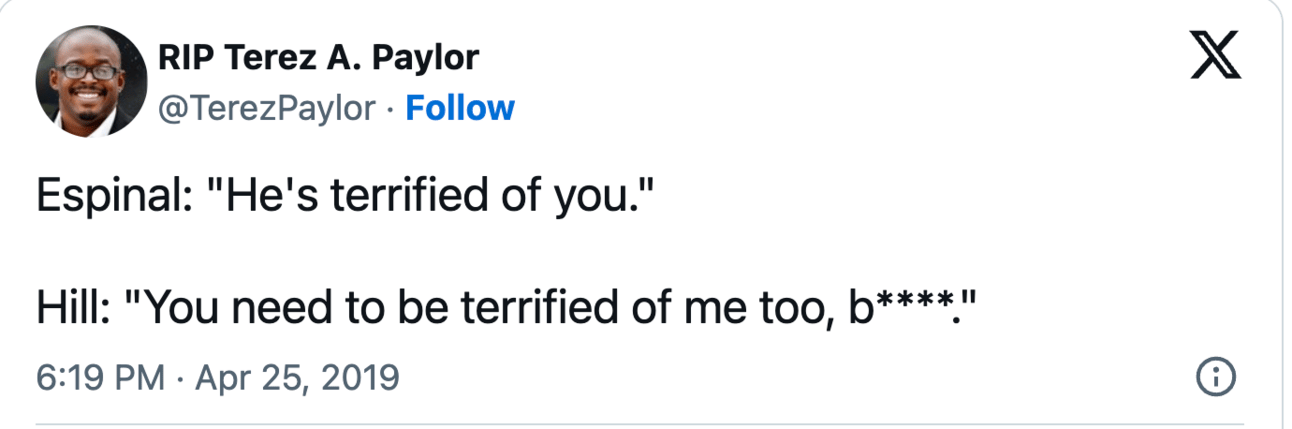Click empty header space right of Follow
Viewport: 1292px width, 429px height.
tap(800, 107)
